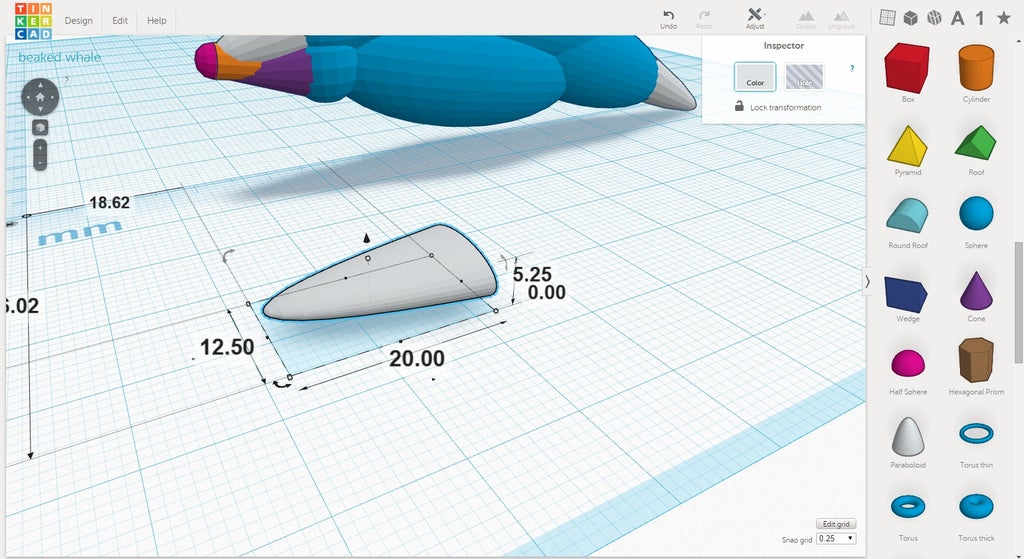Choose the red Box shape

coord(907,68)
